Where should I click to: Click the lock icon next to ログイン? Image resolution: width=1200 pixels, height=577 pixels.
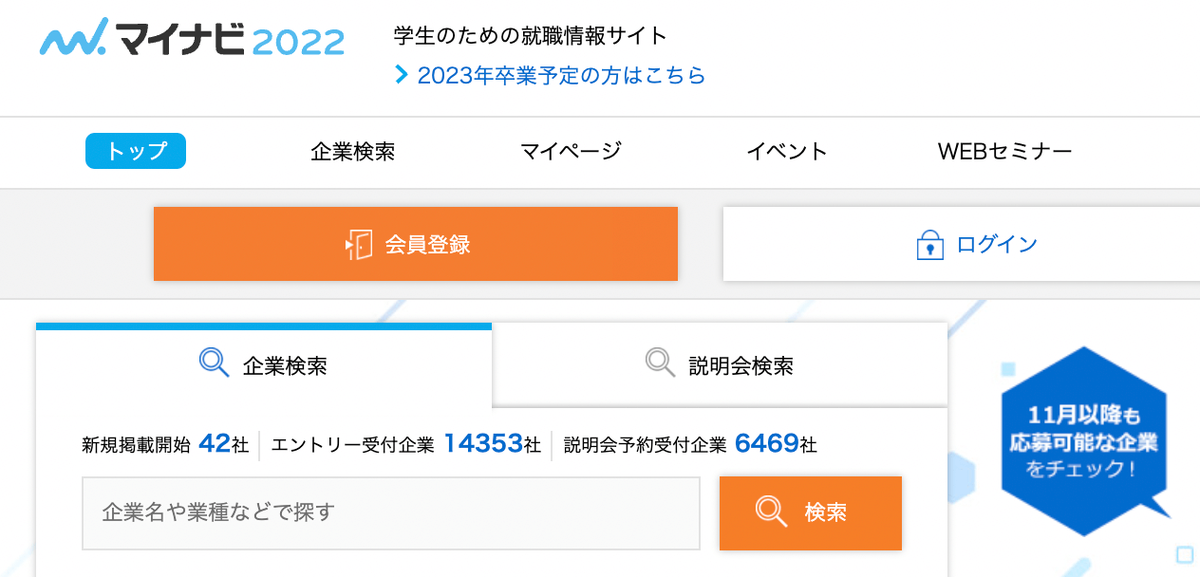tap(930, 243)
